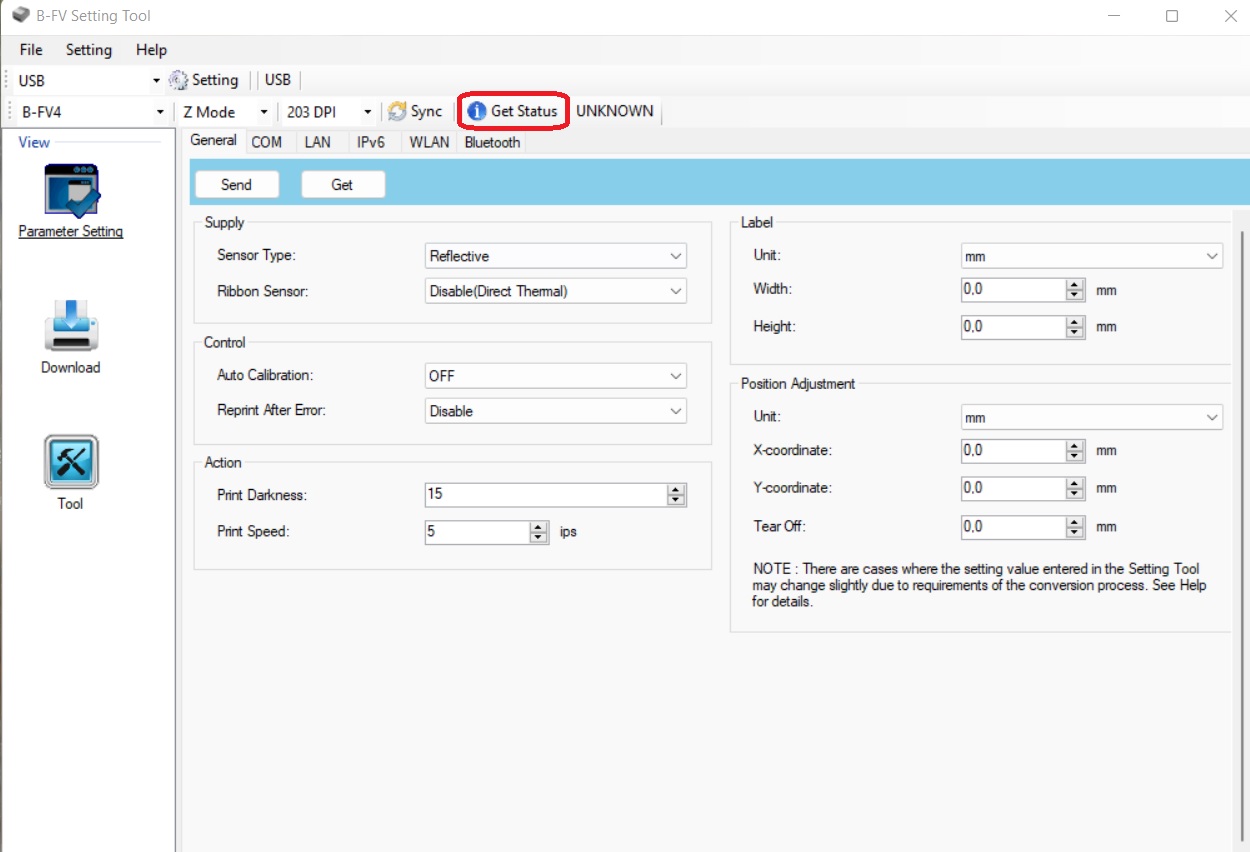This screenshot has width=1250, height=852.
Task: Open the Auto Calibration dropdown
Action: (556, 376)
